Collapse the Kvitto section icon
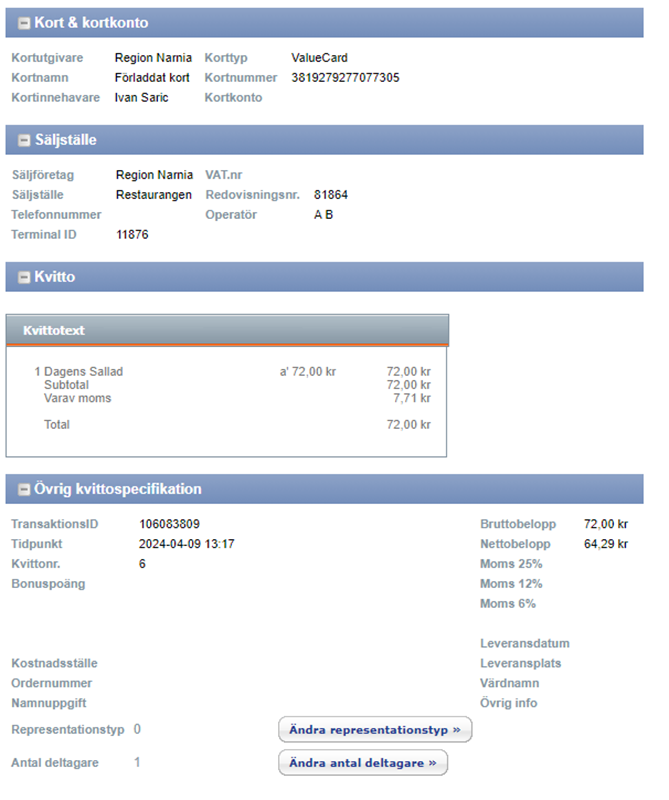The image size is (669, 800). [x=24, y=277]
